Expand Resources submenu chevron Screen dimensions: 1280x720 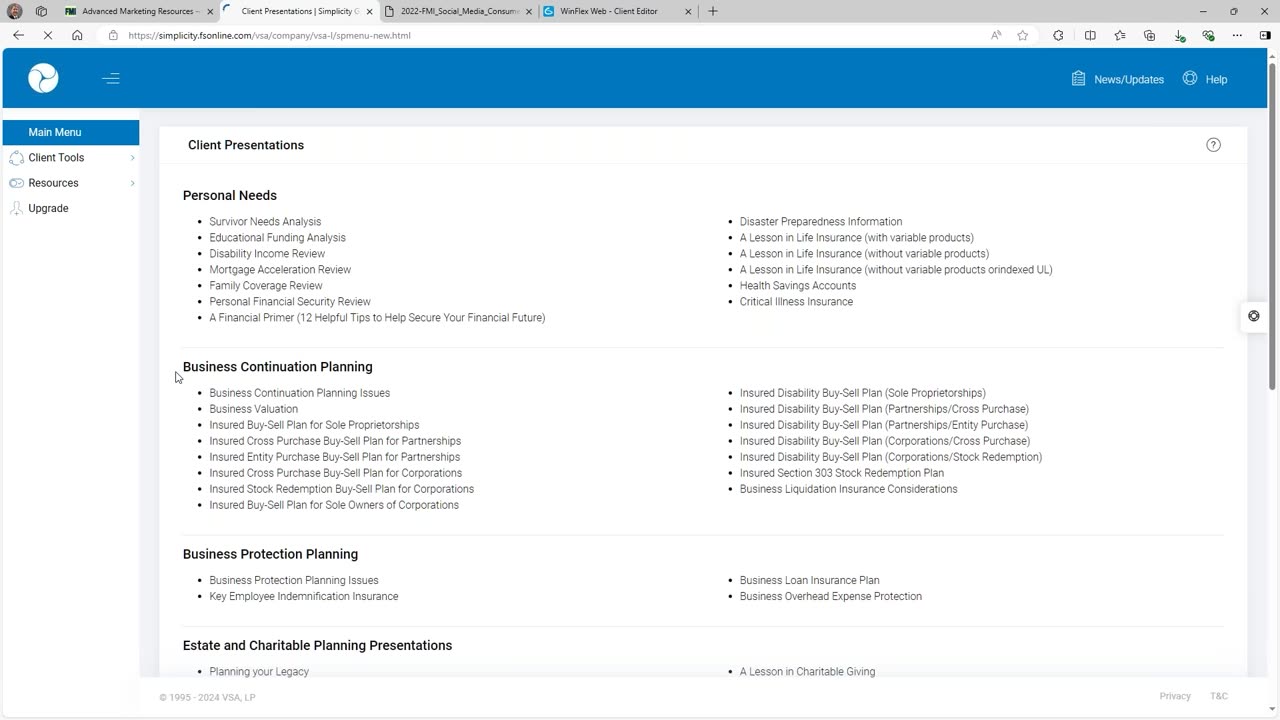click(132, 183)
